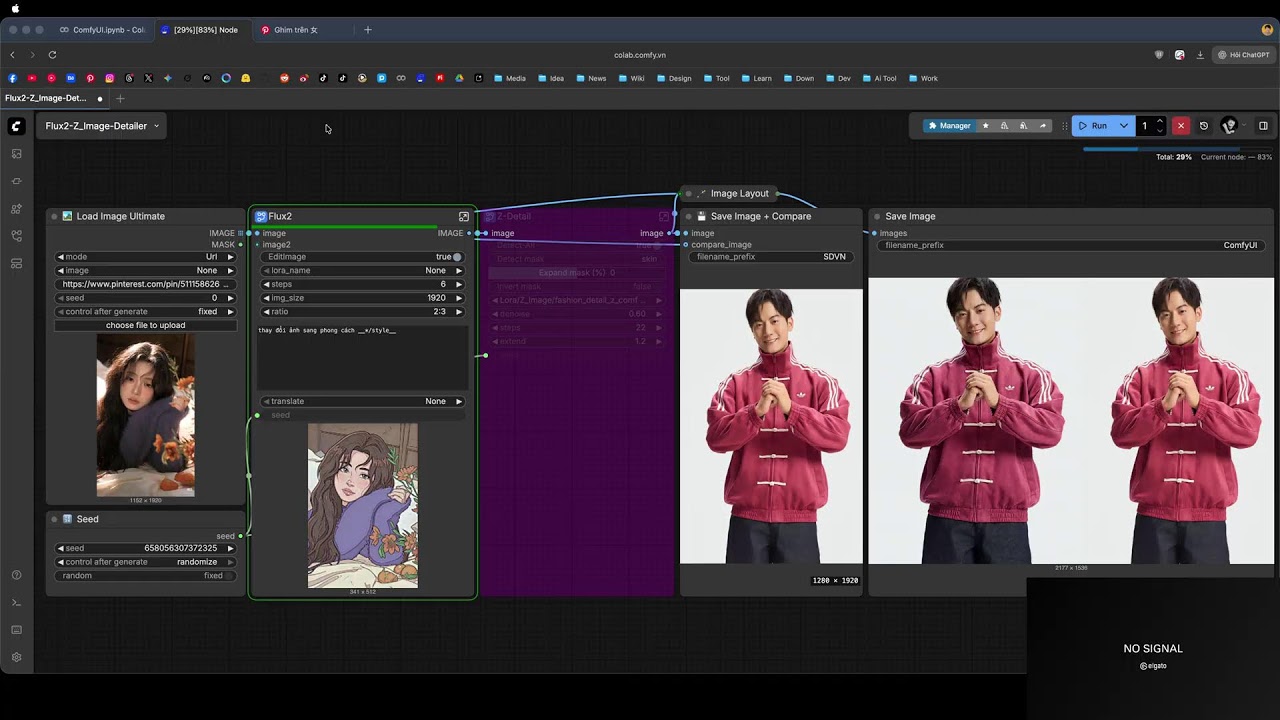1280x720 pixels.
Task: Click the Run queue button
Action: pos(1092,126)
